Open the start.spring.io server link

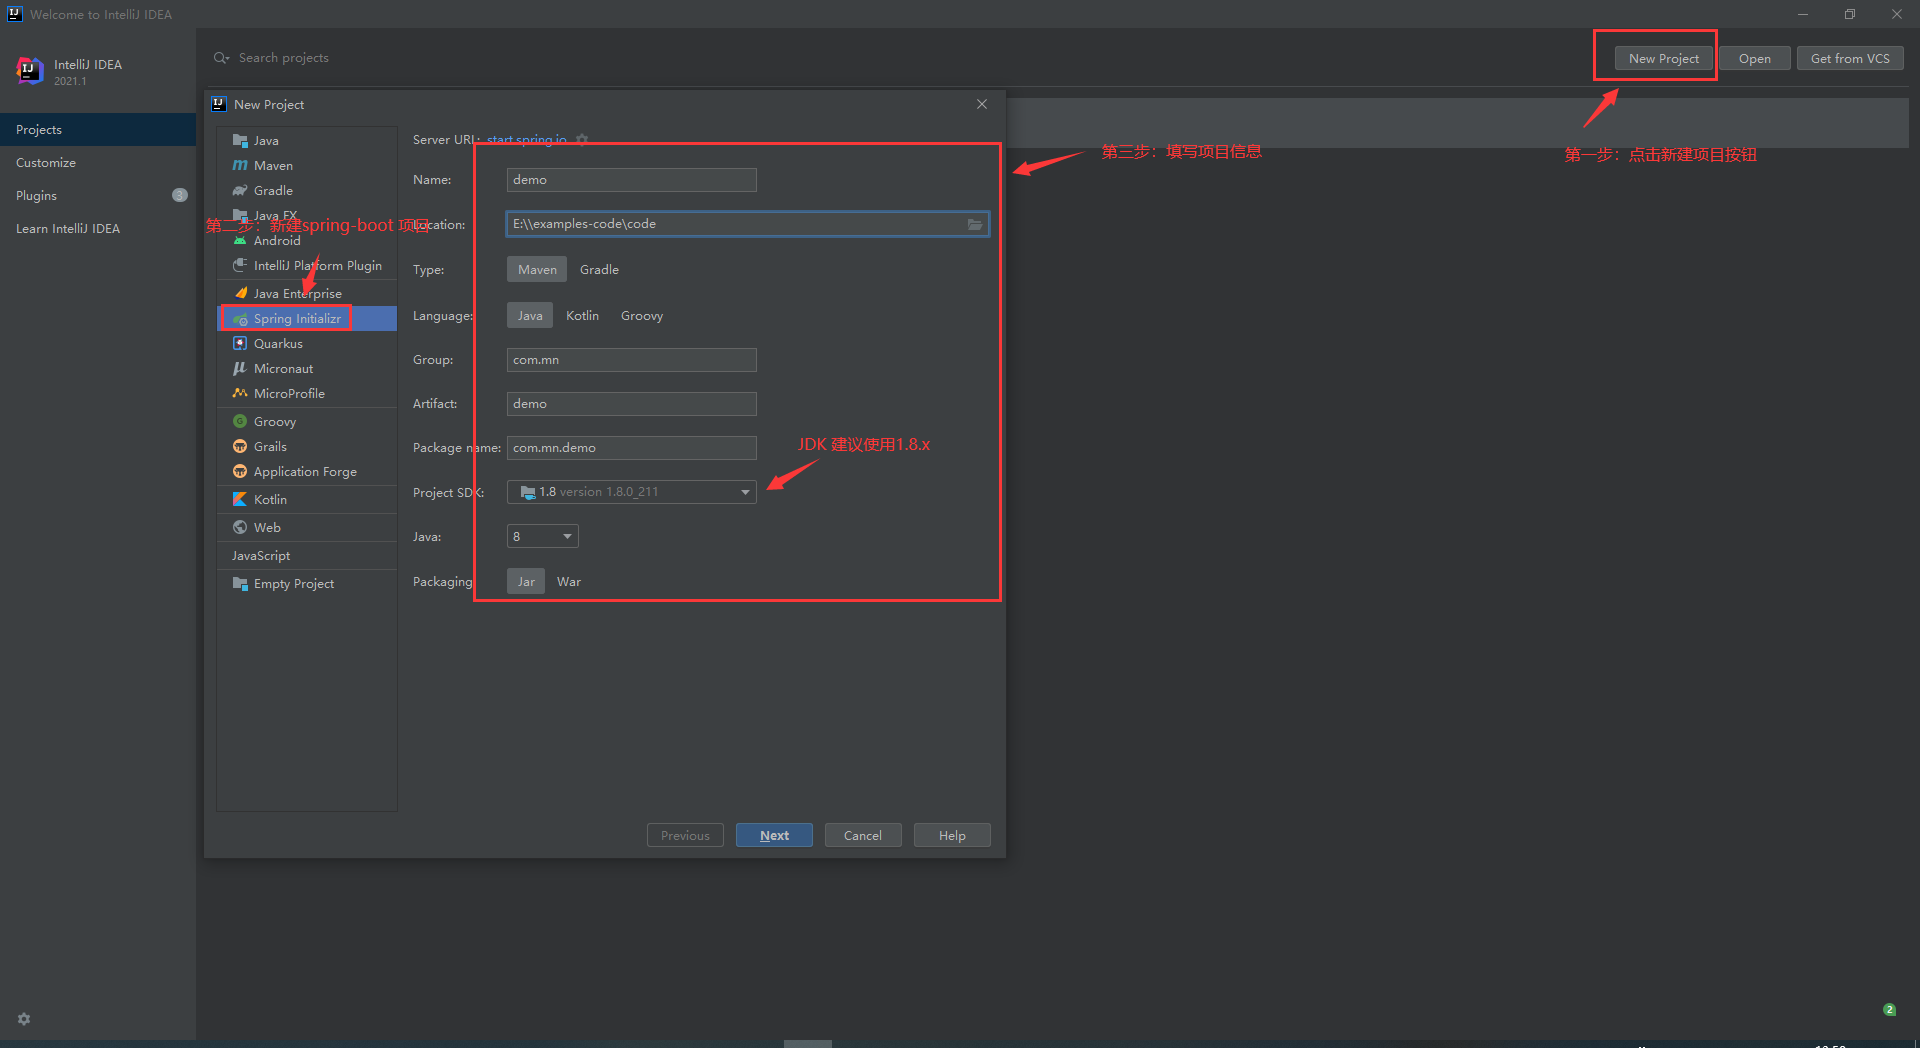pyautogui.click(x=527, y=140)
